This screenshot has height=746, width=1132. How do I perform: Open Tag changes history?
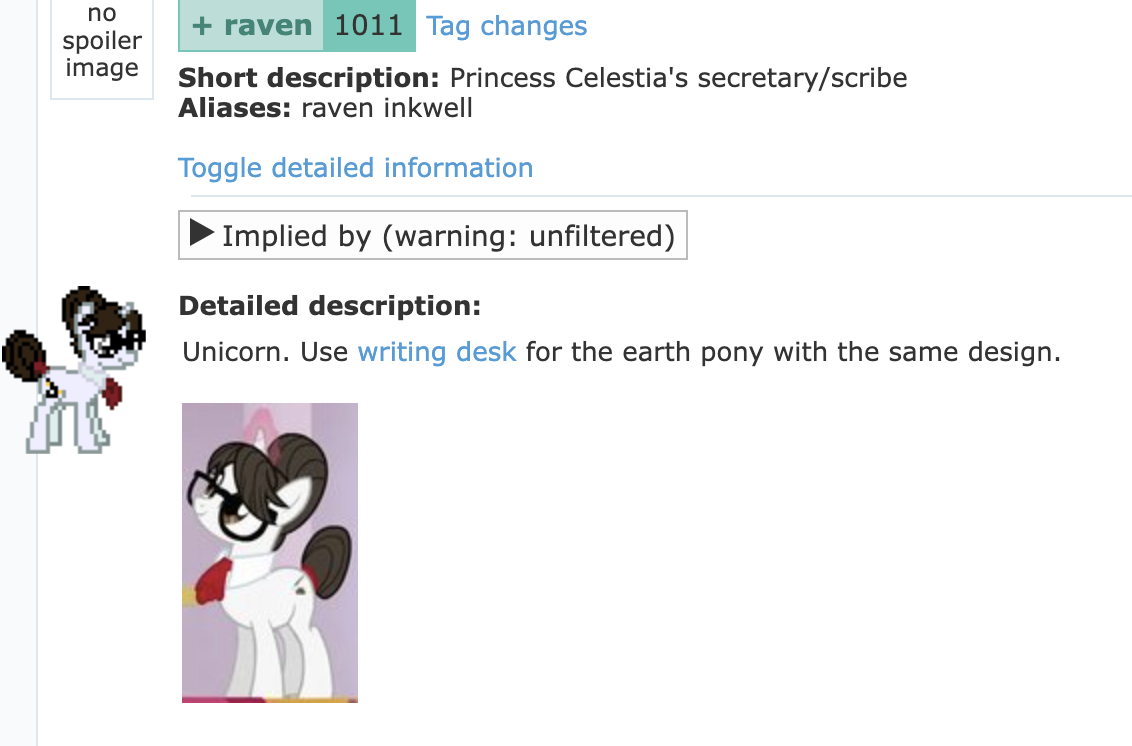pyautogui.click(x=506, y=25)
